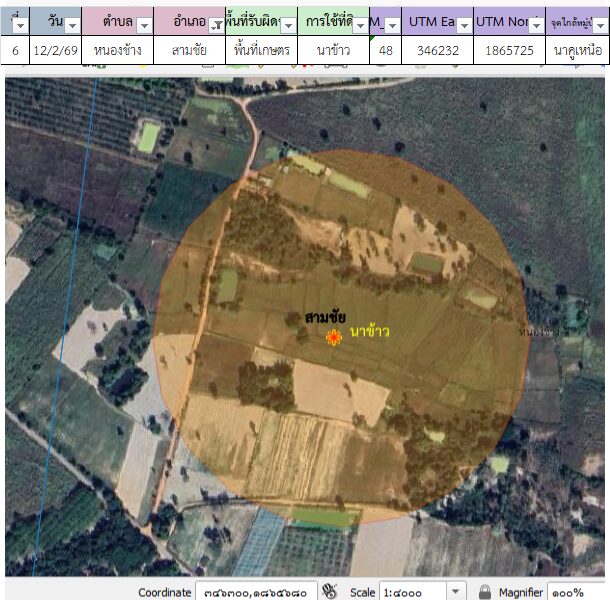Click the lock scale padlock icon
610x600 pixels.
[x=485, y=592]
